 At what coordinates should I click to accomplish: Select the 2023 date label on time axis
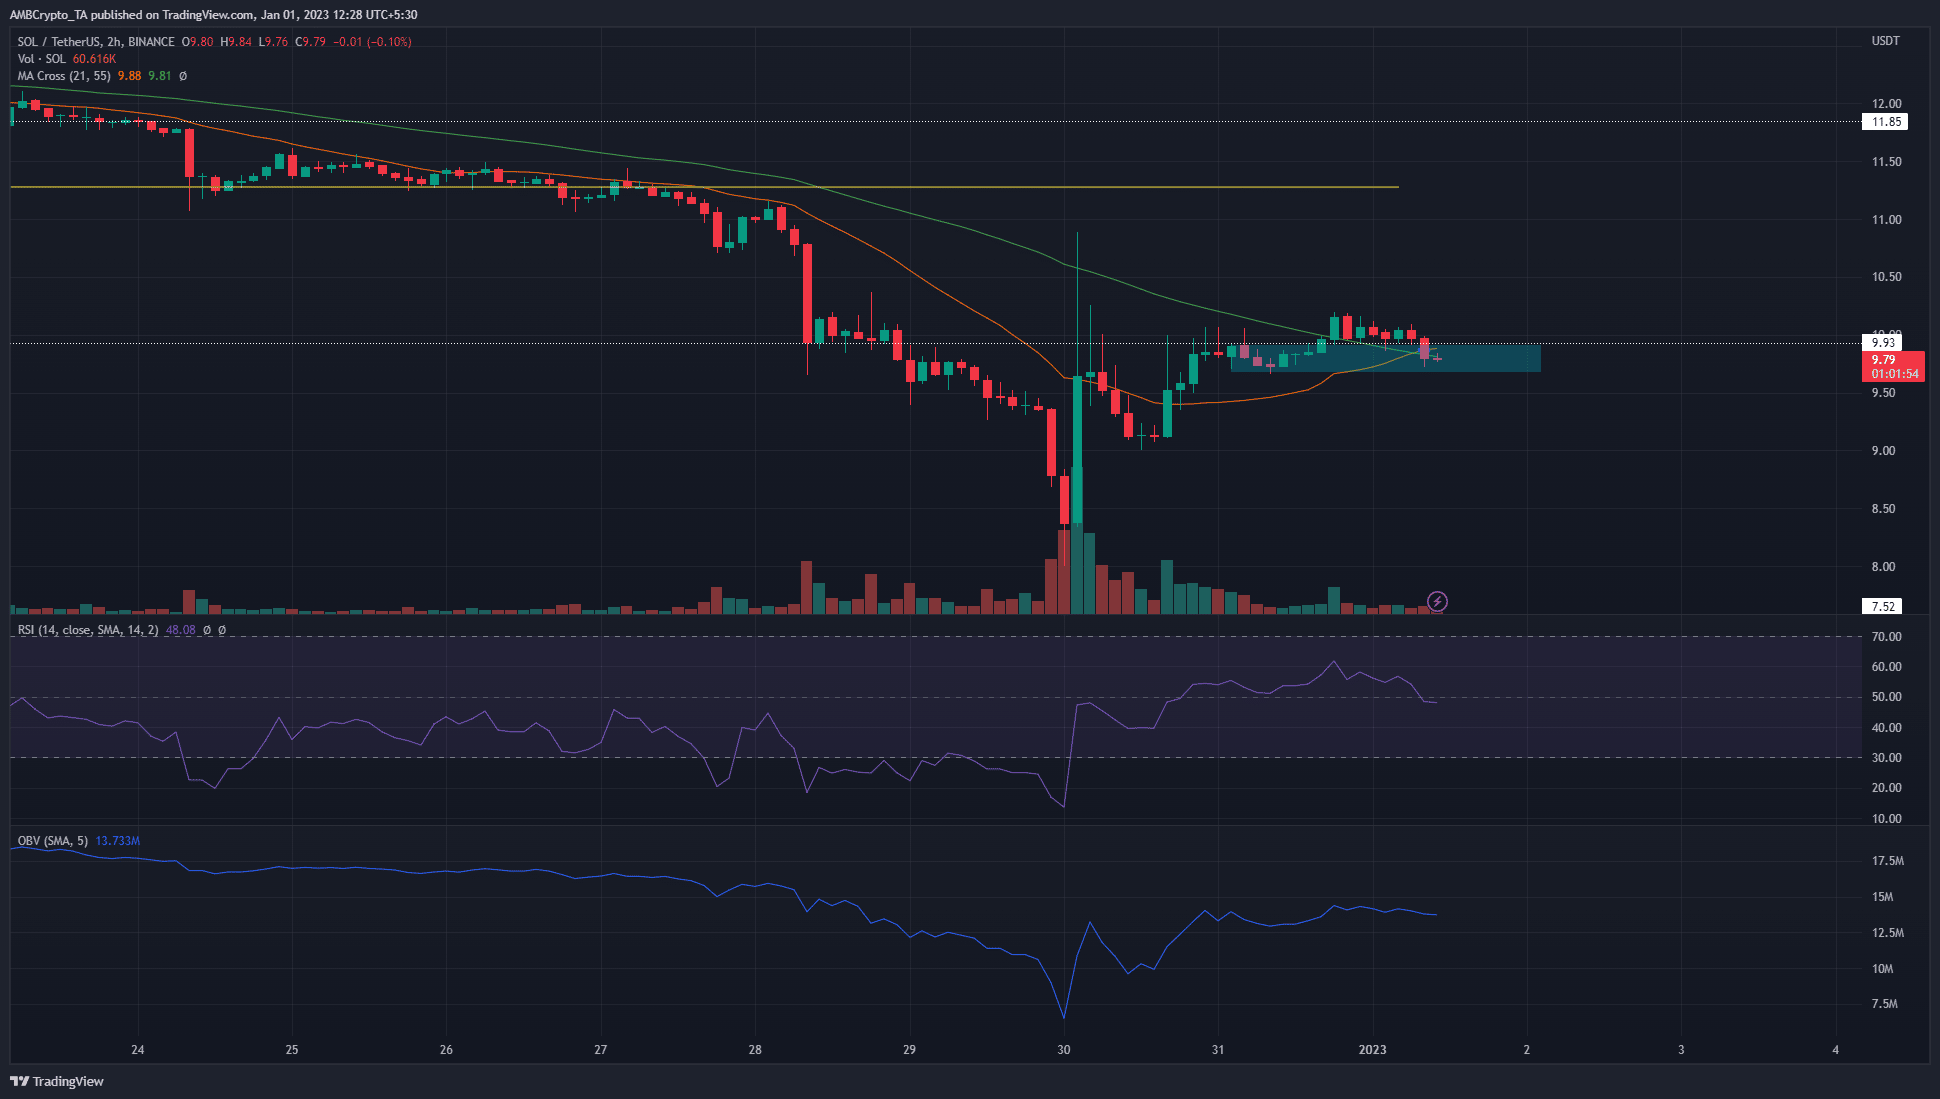tap(1372, 1049)
